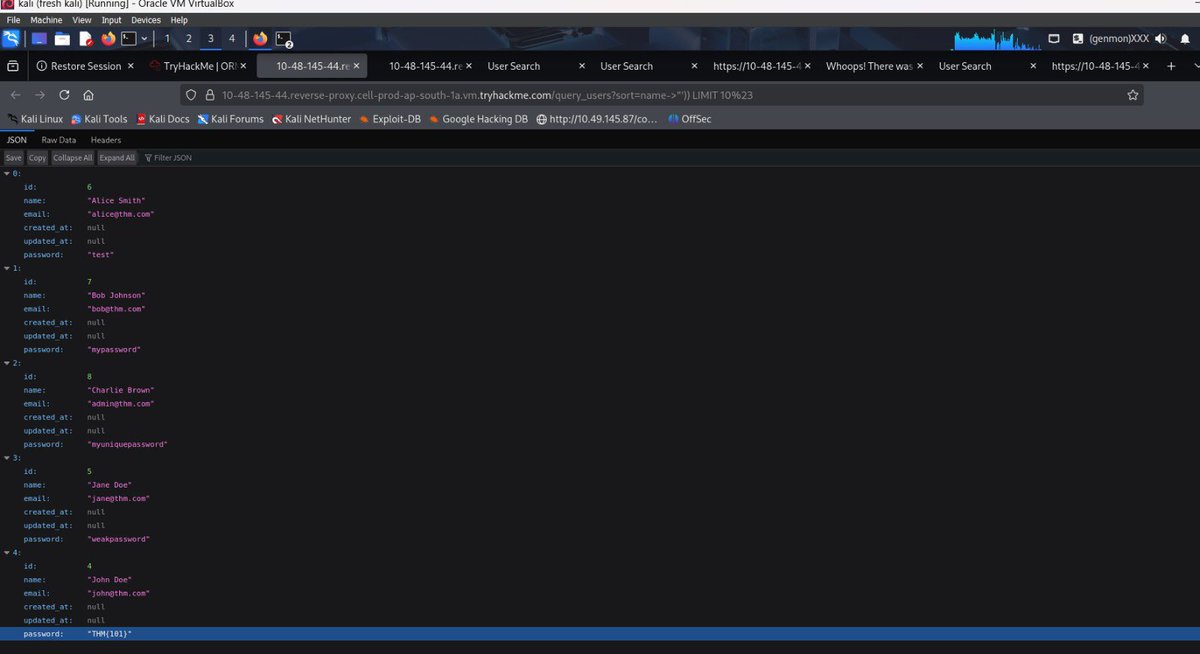This screenshot has width=1200, height=654.
Task: Open the Kali Linux bookmark
Action: point(35,119)
